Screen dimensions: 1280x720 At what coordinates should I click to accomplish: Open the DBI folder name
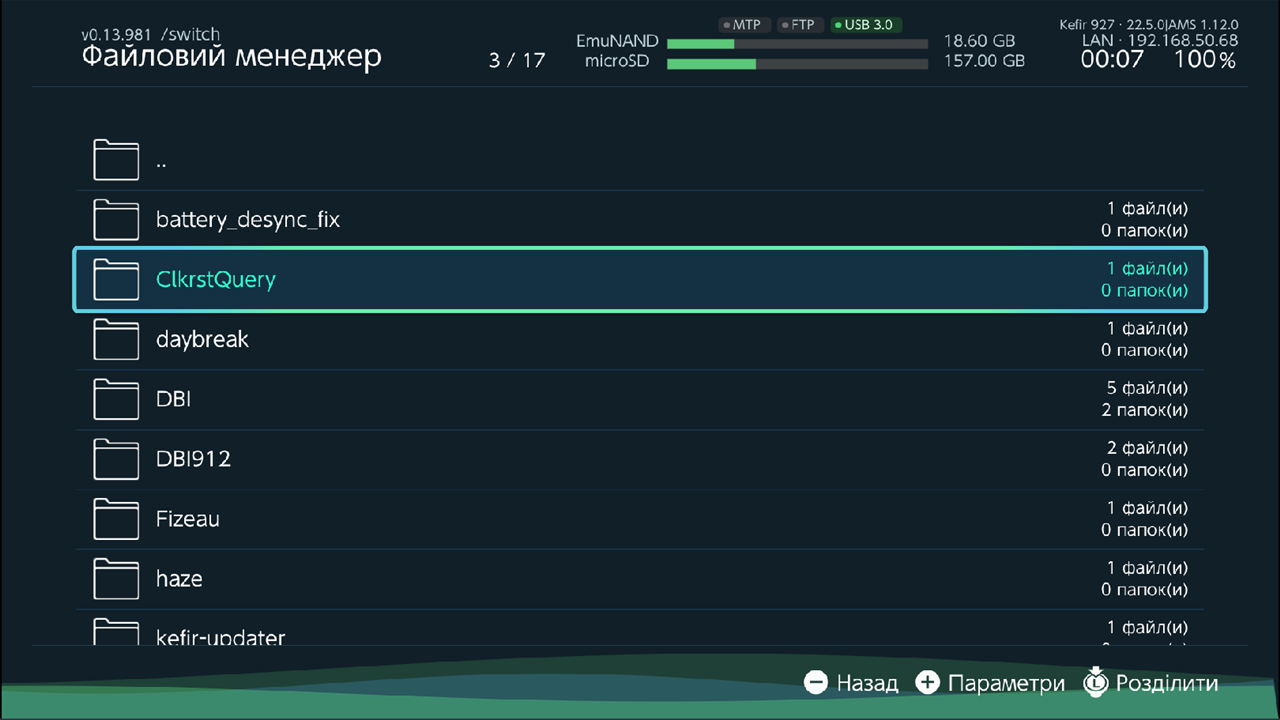(173, 399)
